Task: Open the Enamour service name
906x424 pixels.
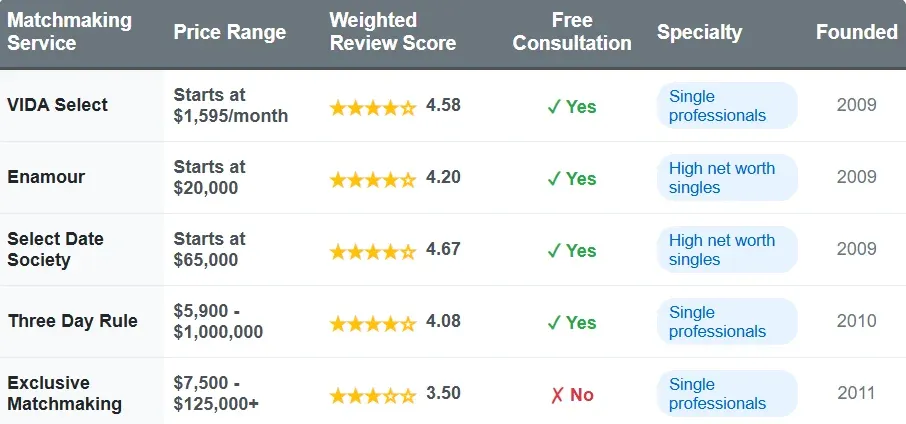Action: coord(46,177)
